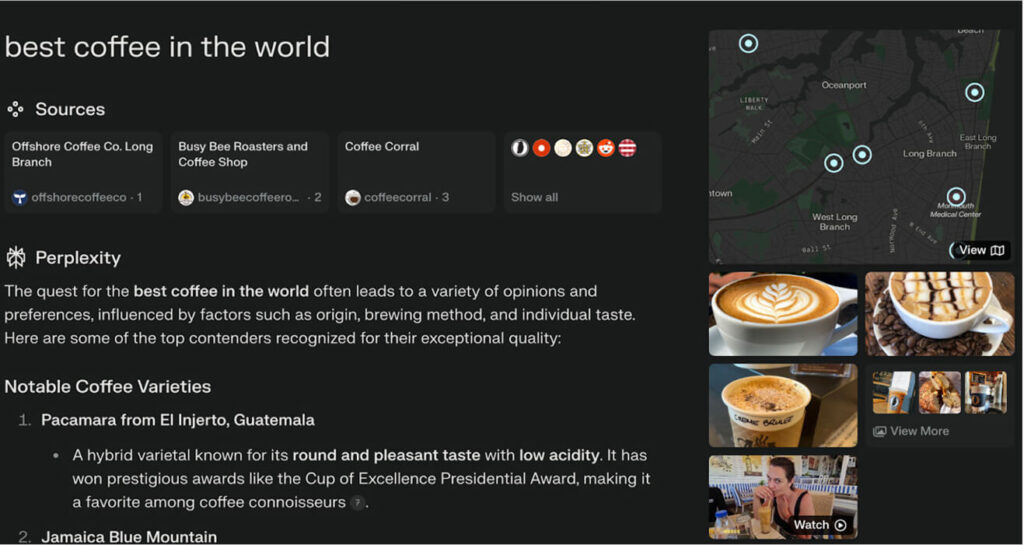Open the Coffee Corral source card
The width and height of the screenshot is (1024, 545).
pyautogui.click(x=417, y=172)
